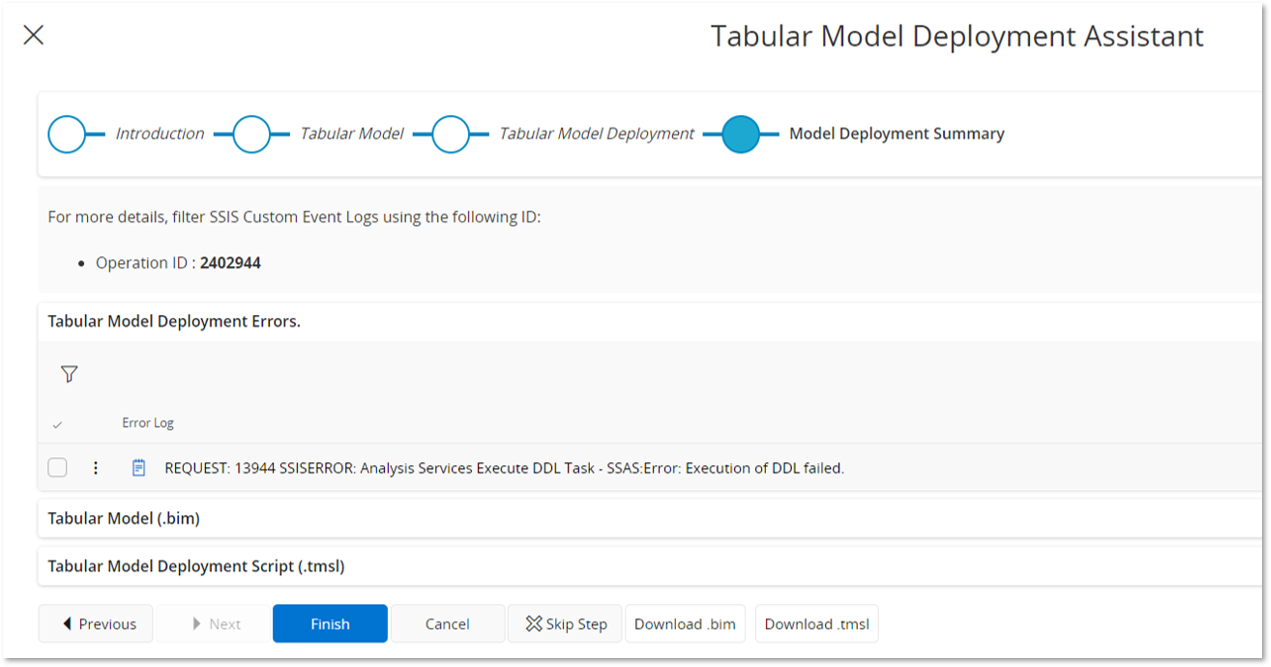Toggle the select-all checkmark in header
Image resolution: width=1271 pixels, height=667 pixels.
pos(57,425)
